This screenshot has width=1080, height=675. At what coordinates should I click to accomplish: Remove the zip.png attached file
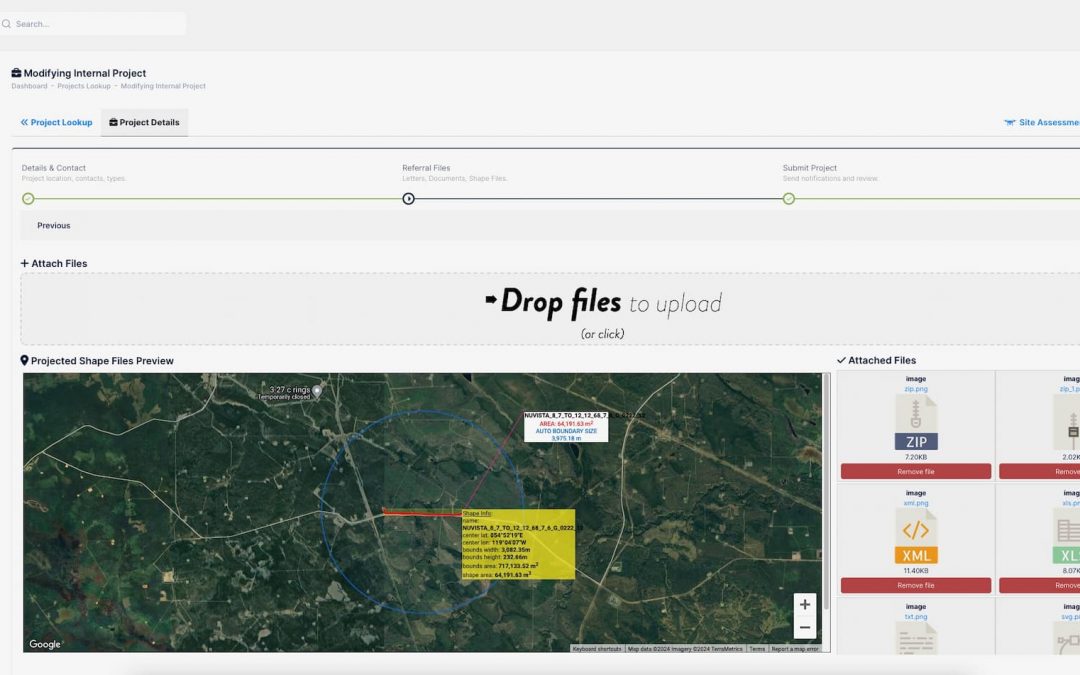tap(916, 471)
